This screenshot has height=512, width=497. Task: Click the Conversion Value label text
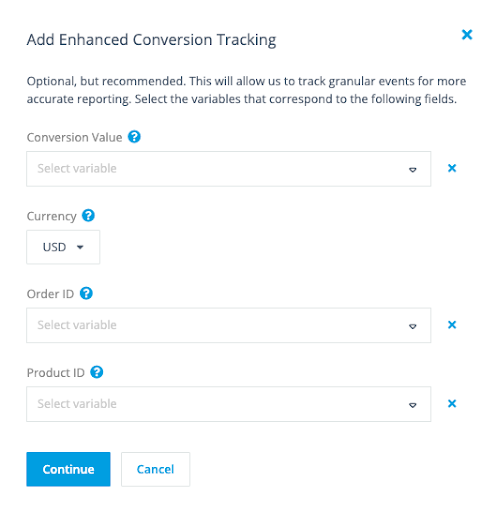(74, 137)
